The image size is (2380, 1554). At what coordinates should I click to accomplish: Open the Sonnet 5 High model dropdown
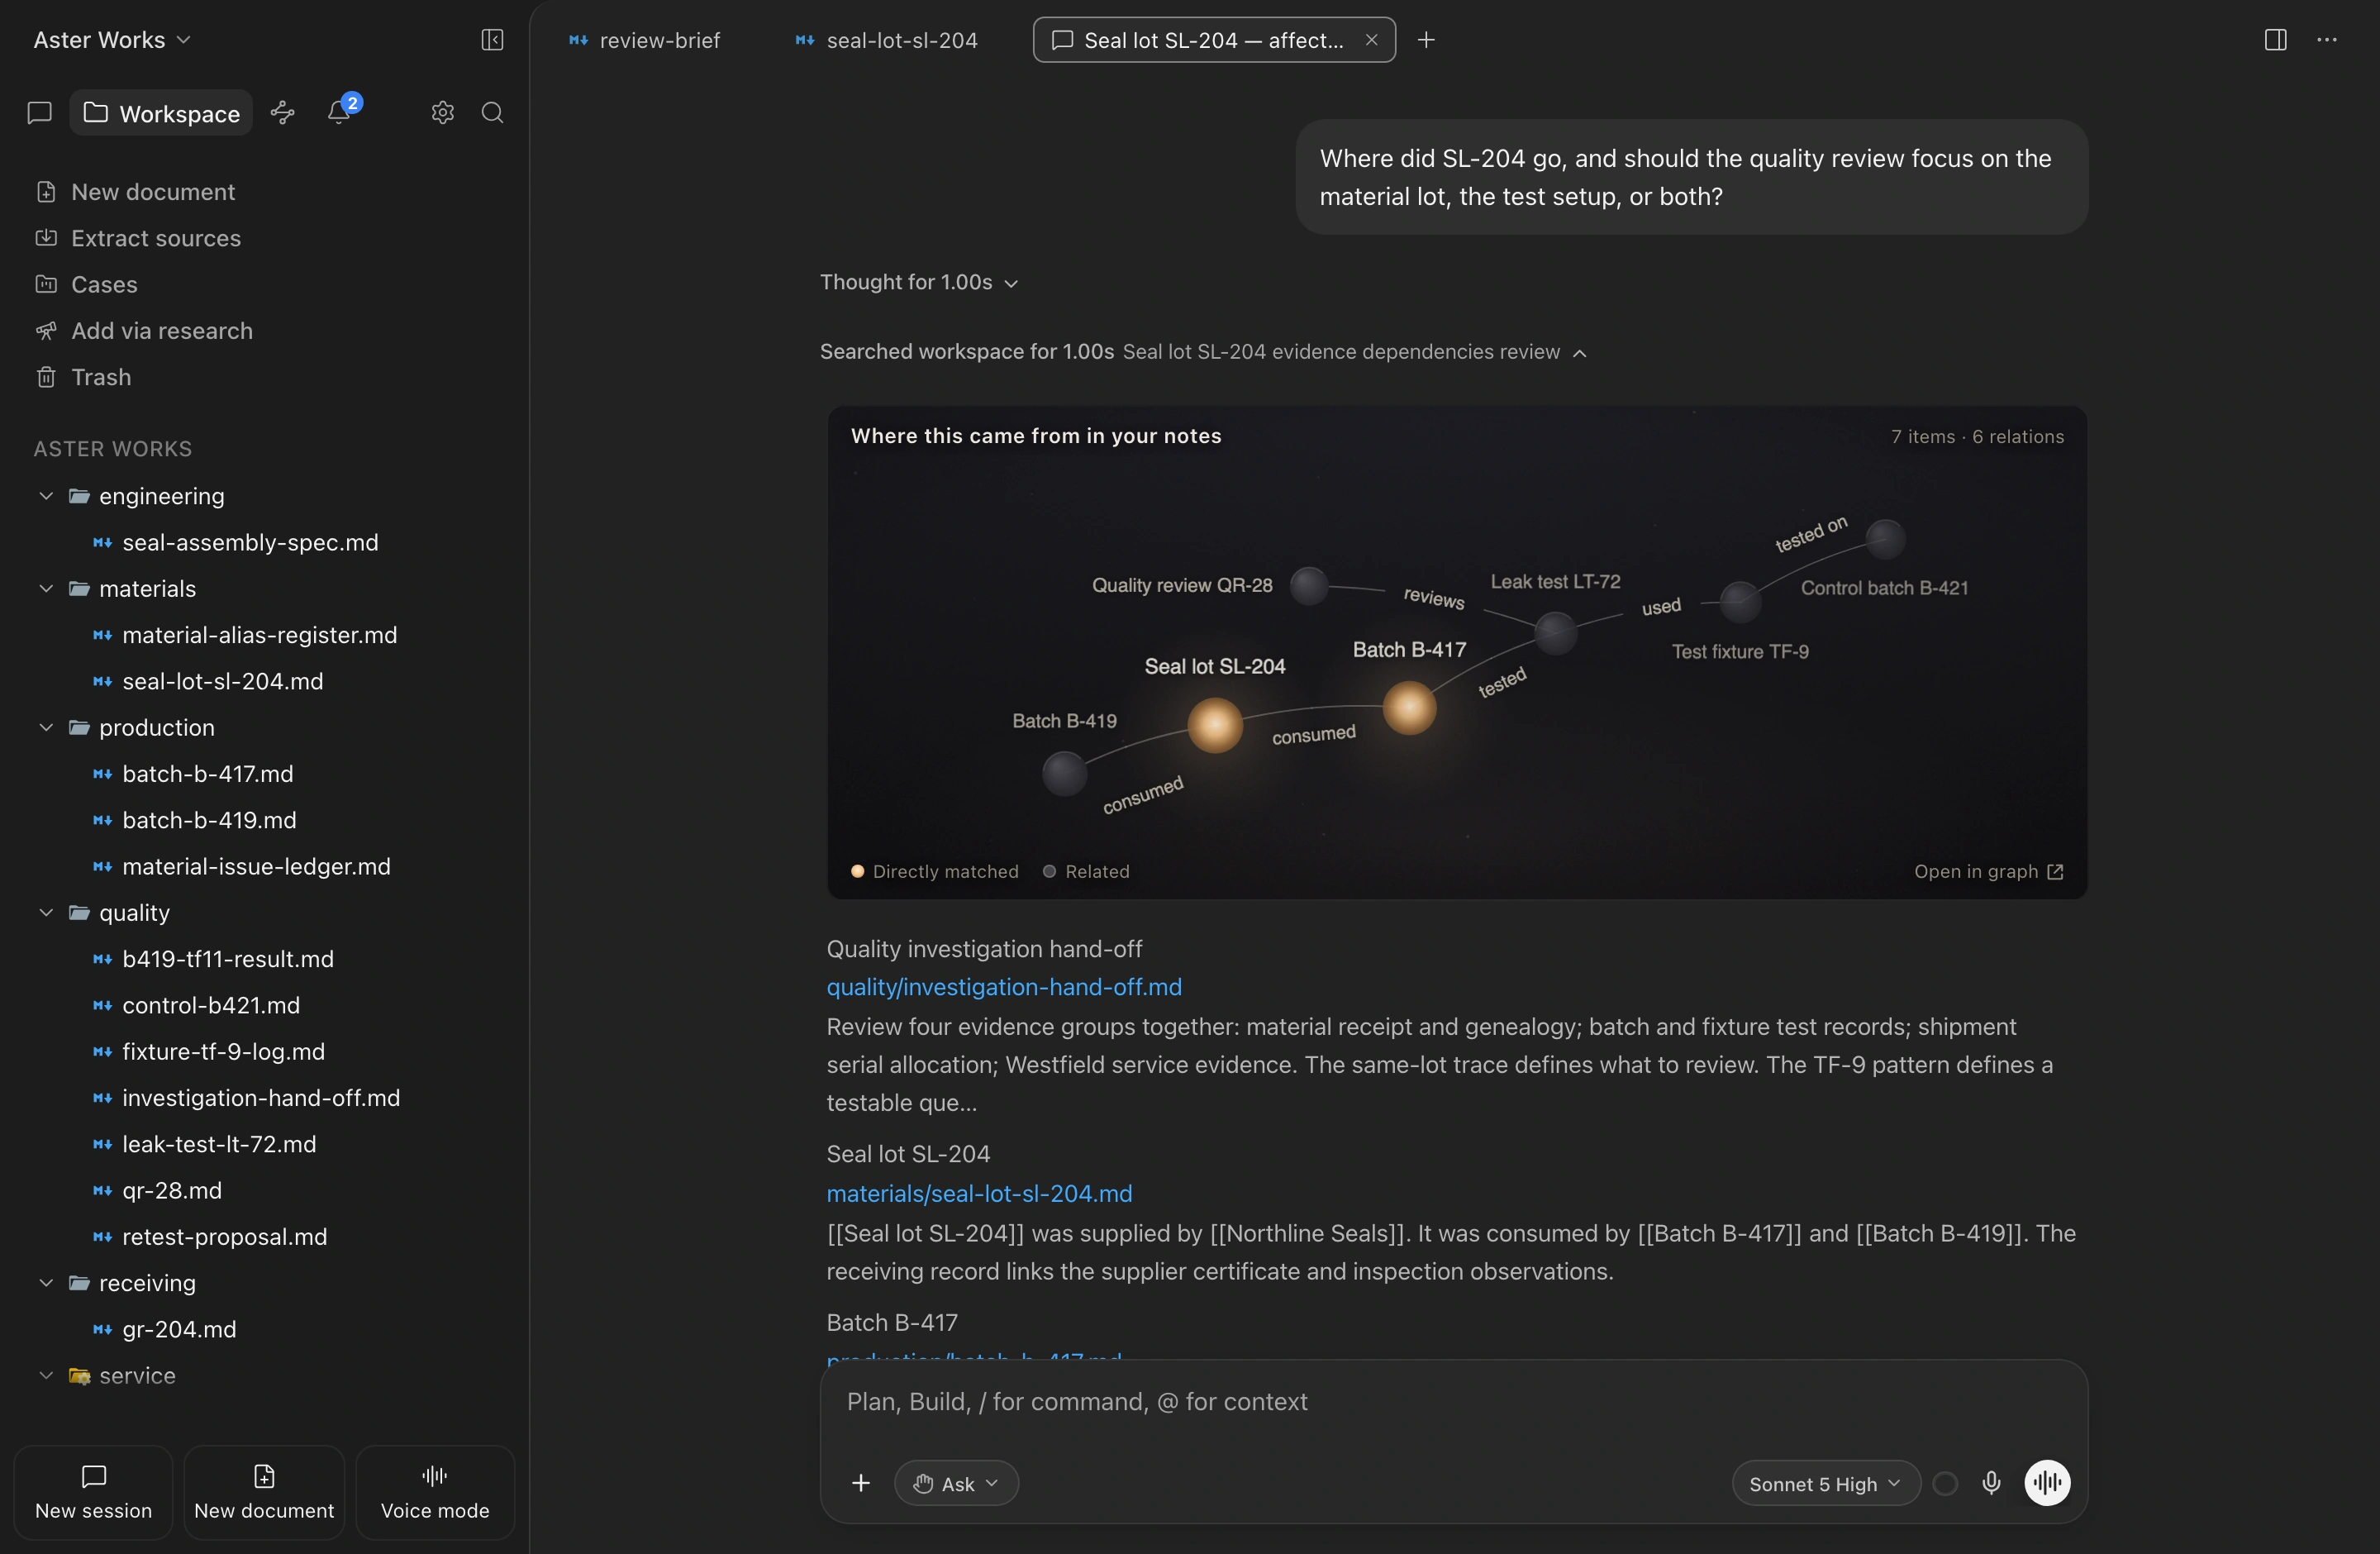click(1825, 1483)
